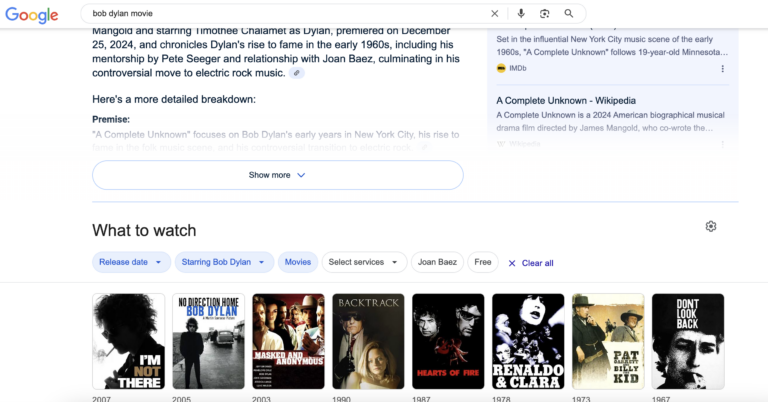Screen dimensions: 768x402
Task: Click Clear all filters
Action: coord(531,263)
